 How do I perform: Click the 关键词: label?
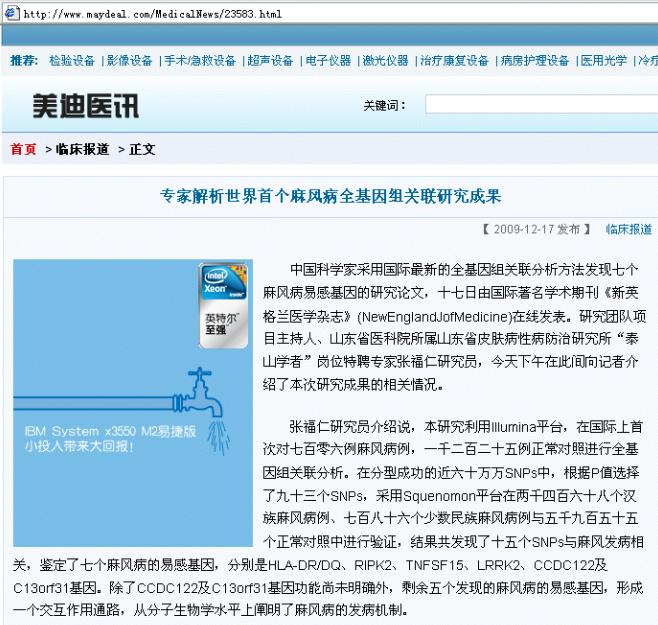(384, 105)
